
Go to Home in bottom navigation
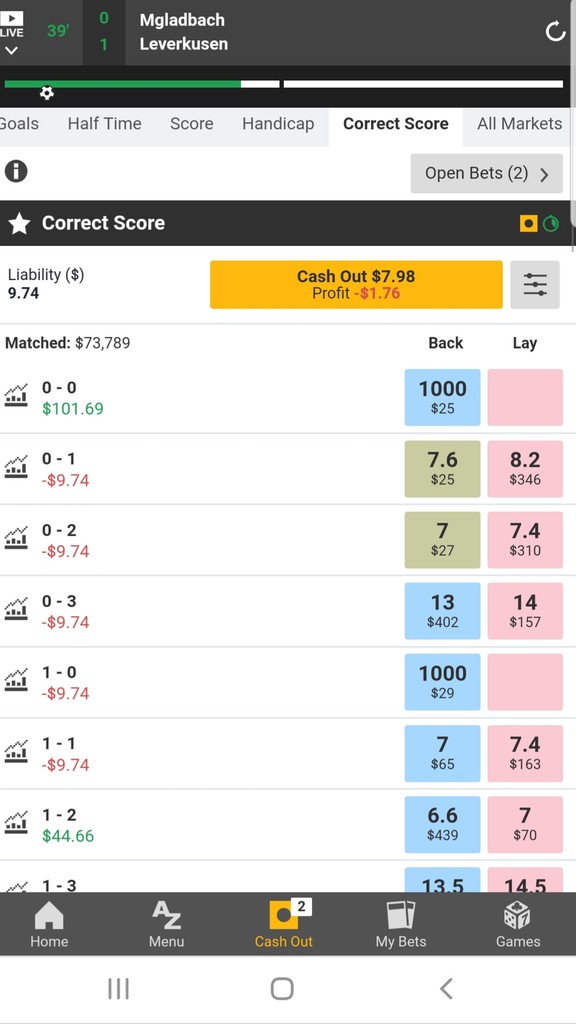coord(49,925)
